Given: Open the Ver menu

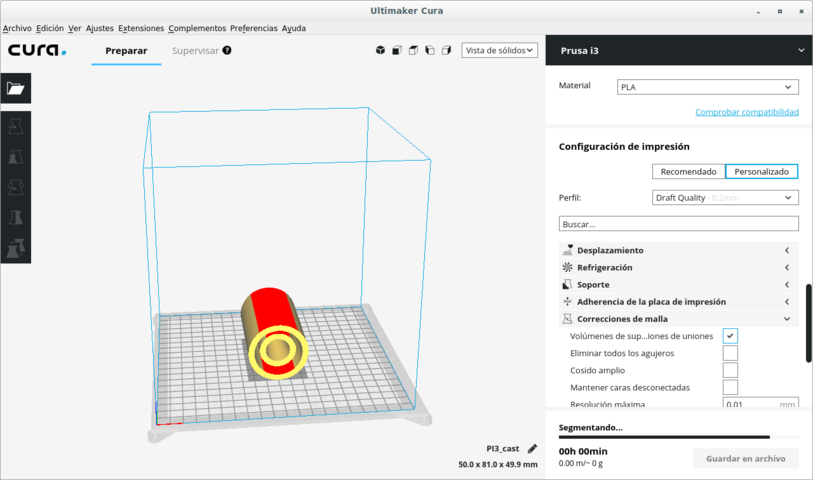Looking at the screenshot, I should (75, 28).
